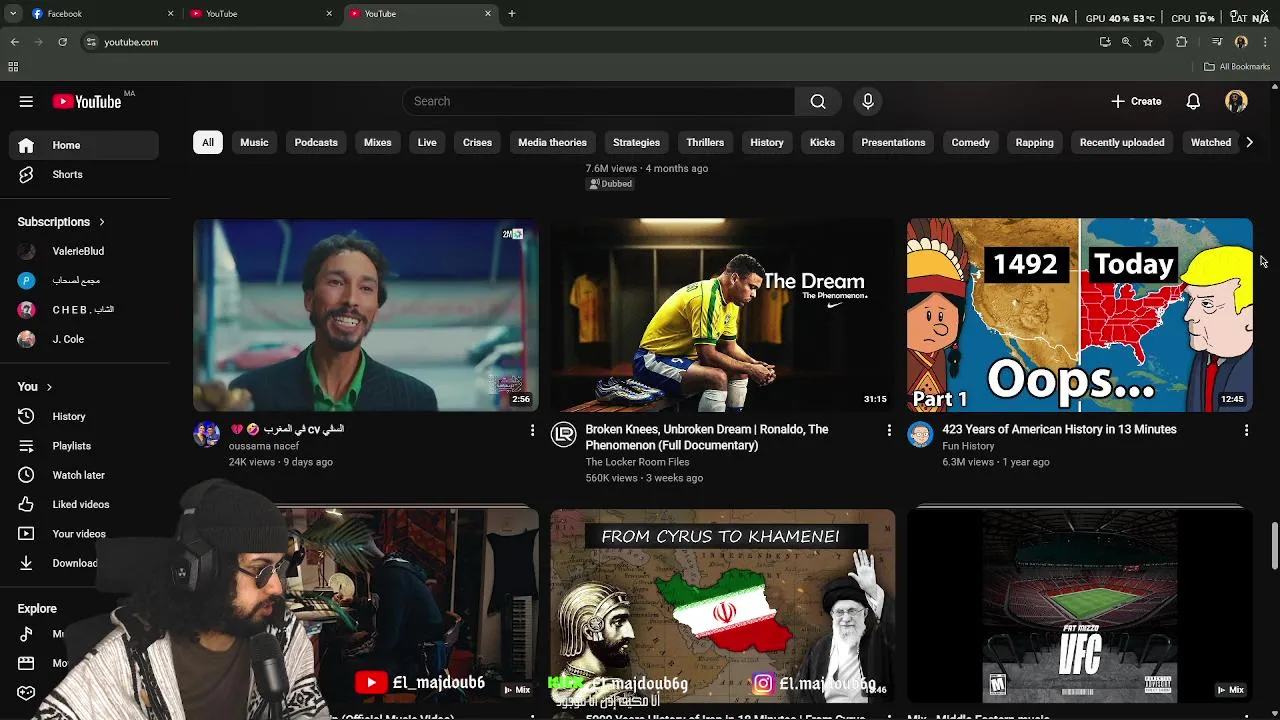Open History in the sidebar
This screenshot has height=720, width=1280.
[84, 416]
